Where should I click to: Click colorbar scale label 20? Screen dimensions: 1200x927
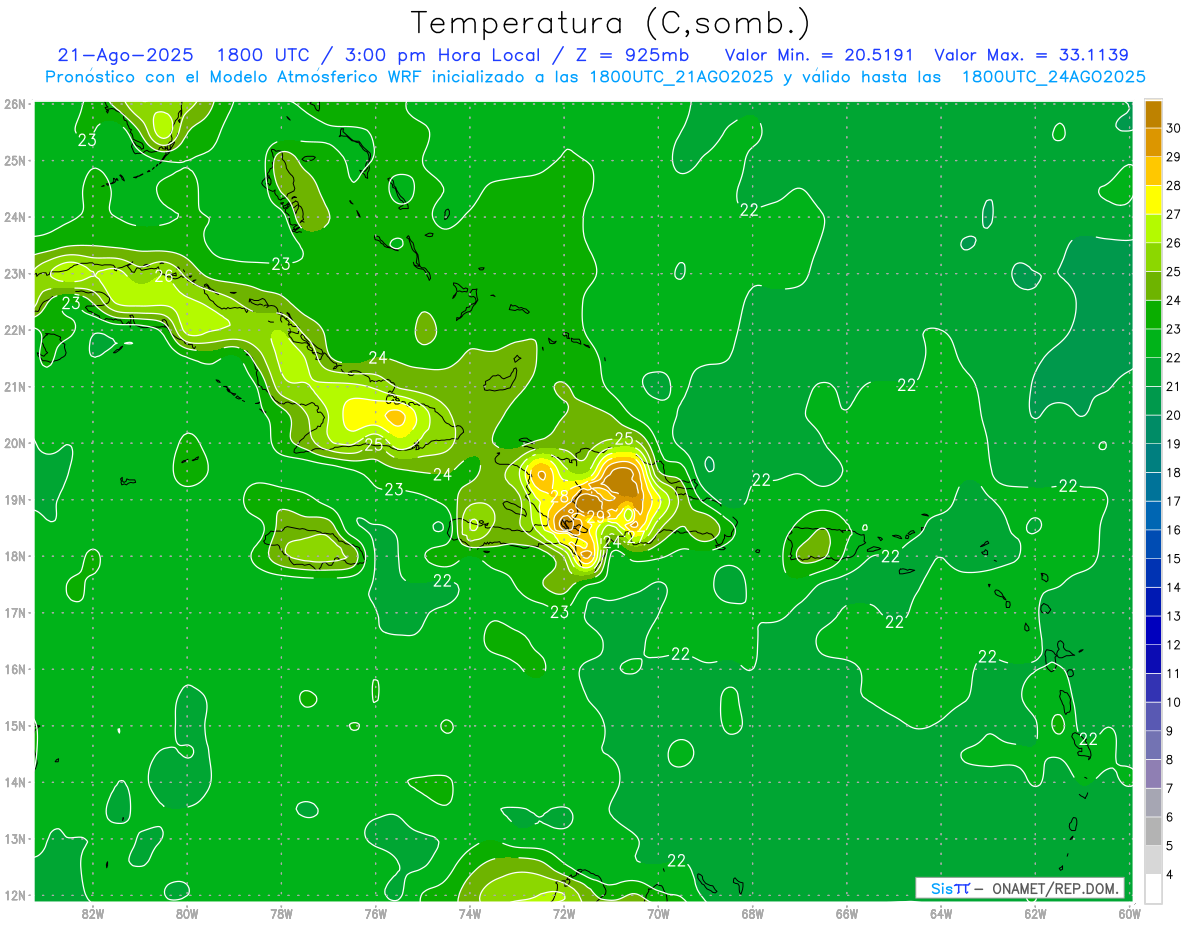[x=1173, y=415]
